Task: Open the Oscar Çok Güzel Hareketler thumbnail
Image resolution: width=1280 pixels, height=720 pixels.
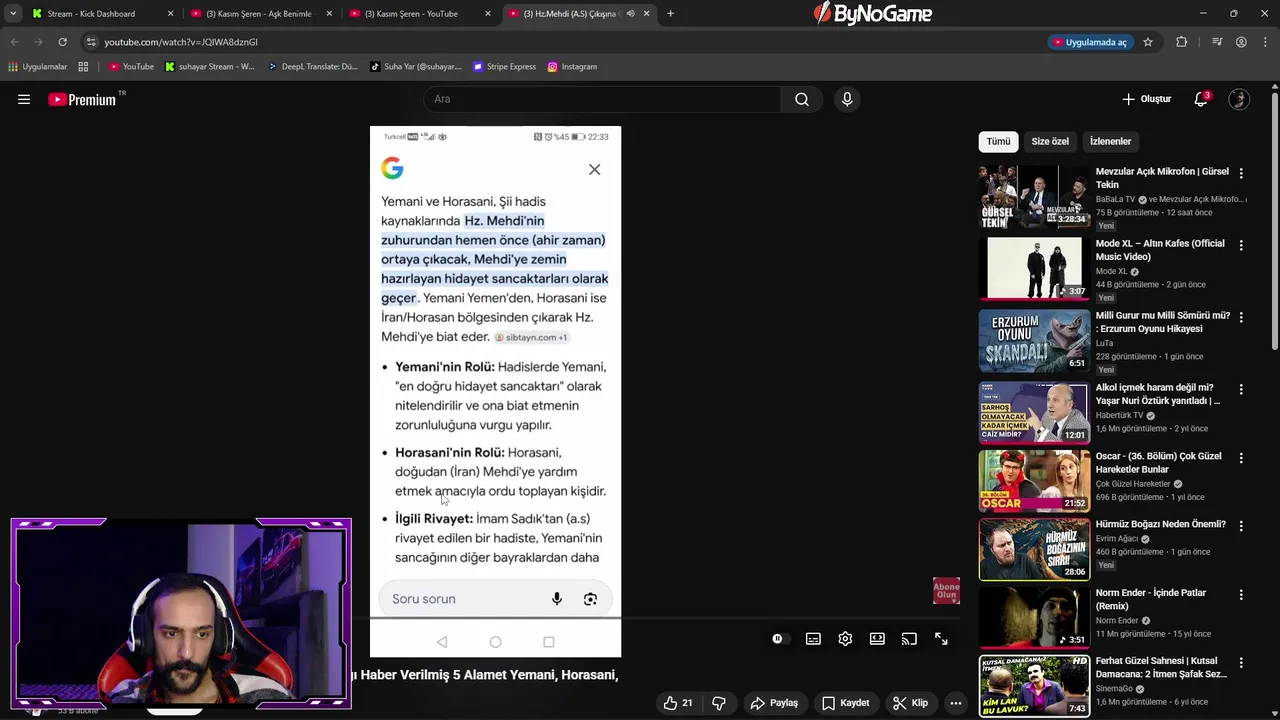Action: 1034,480
